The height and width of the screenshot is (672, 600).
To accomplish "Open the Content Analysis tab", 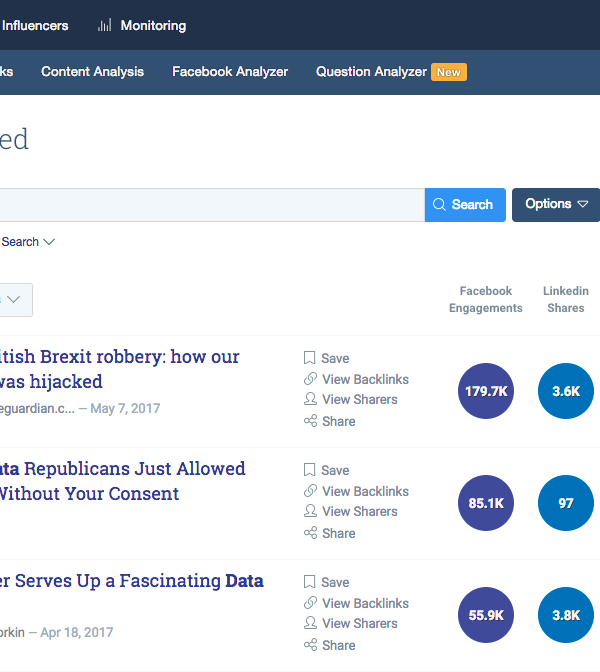I will click(92, 72).
